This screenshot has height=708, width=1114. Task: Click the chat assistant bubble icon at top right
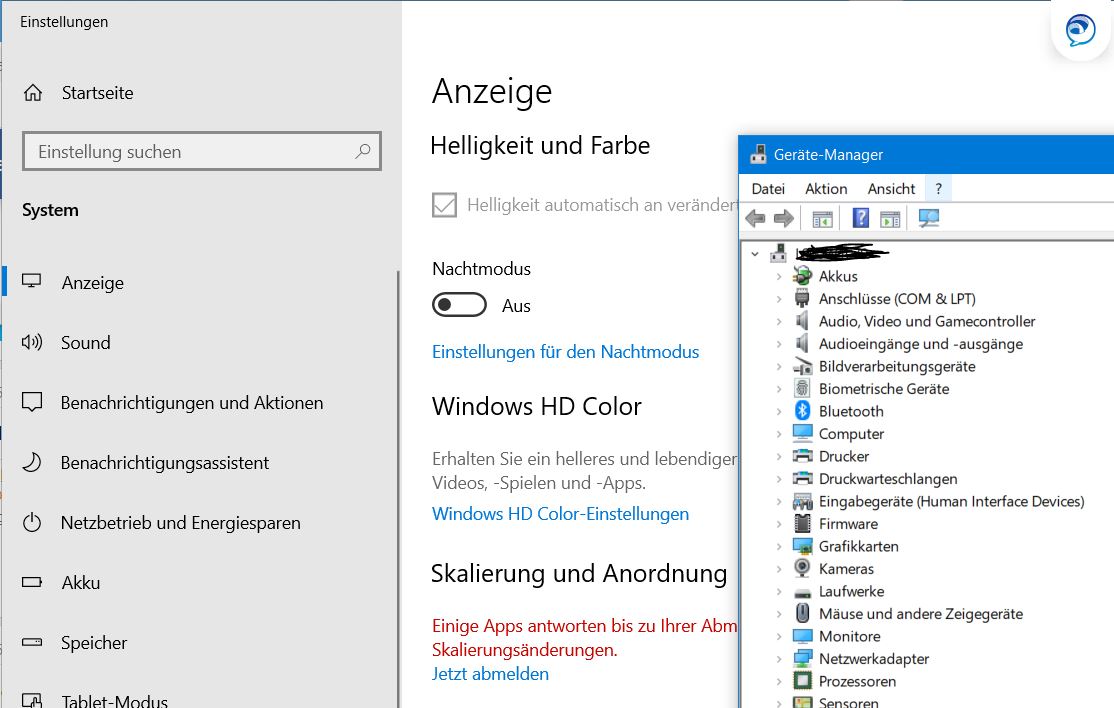click(1081, 31)
